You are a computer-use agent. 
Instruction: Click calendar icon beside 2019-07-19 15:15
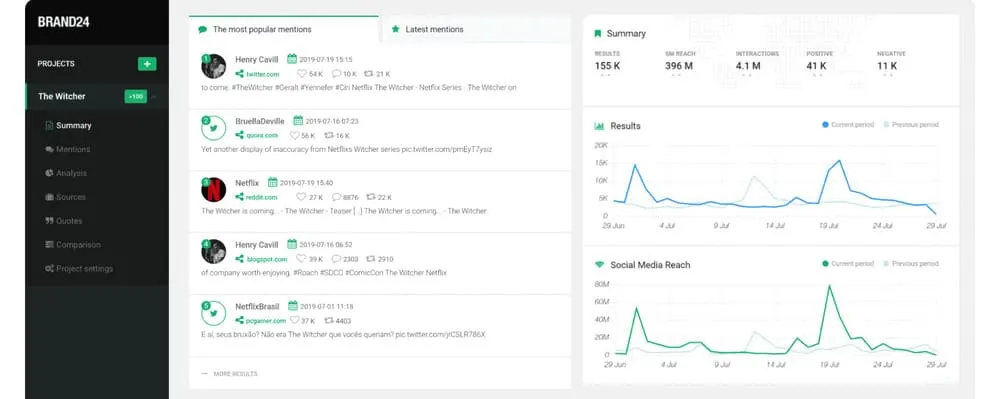coord(292,59)
